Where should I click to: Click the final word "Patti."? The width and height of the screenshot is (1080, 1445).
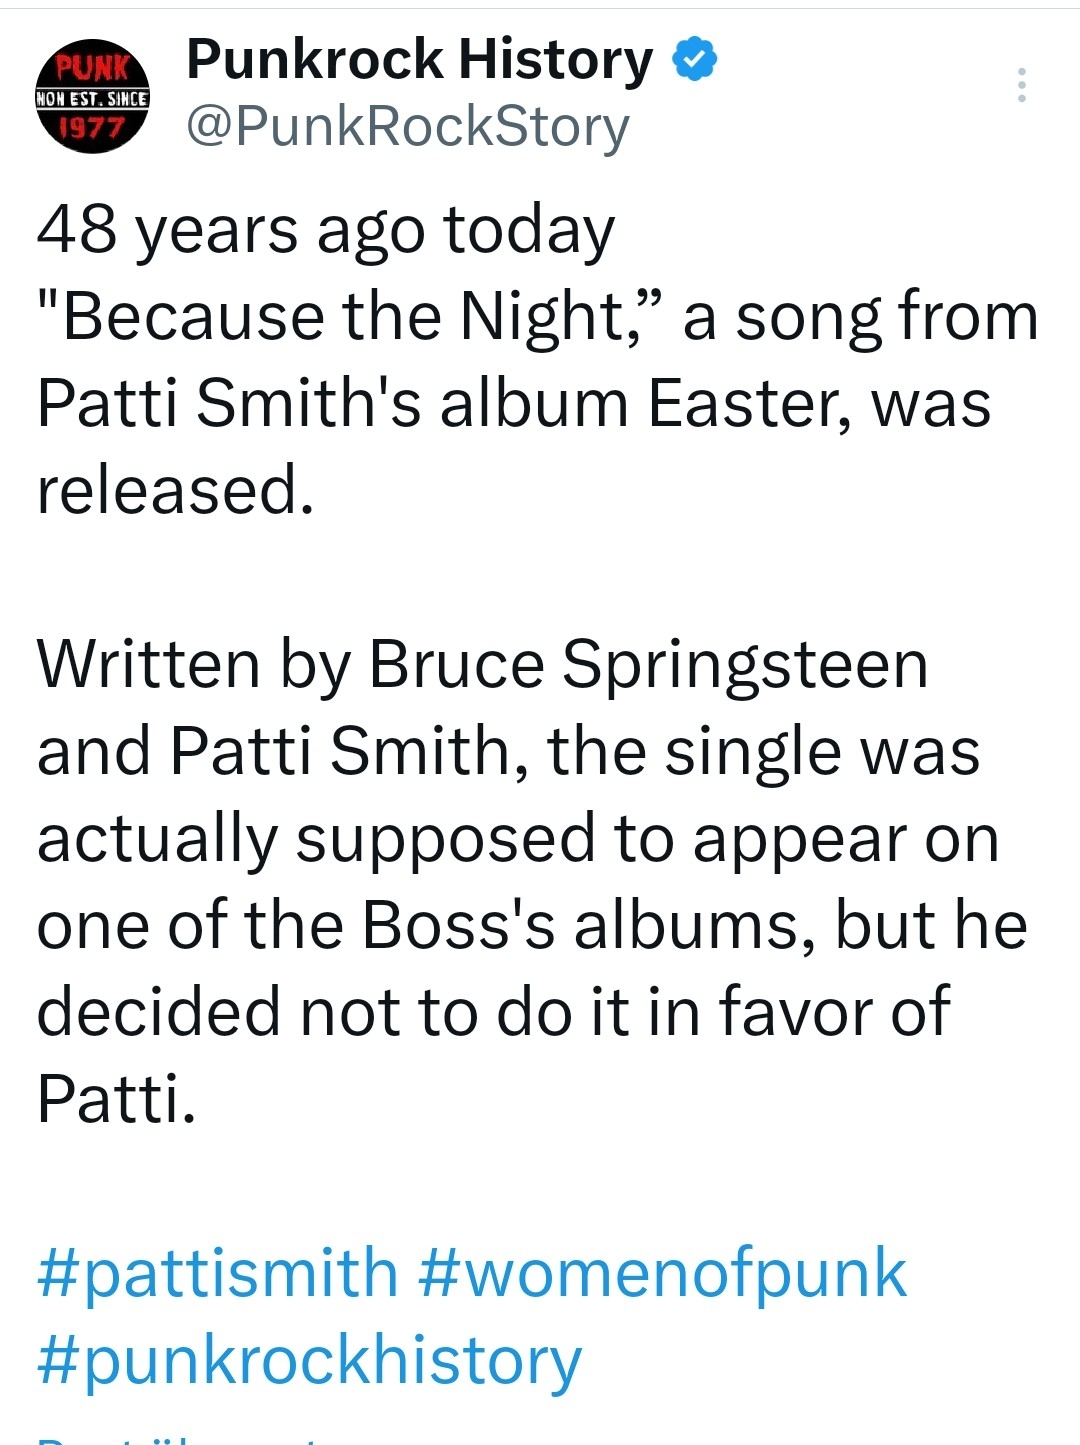(116, 1098)
